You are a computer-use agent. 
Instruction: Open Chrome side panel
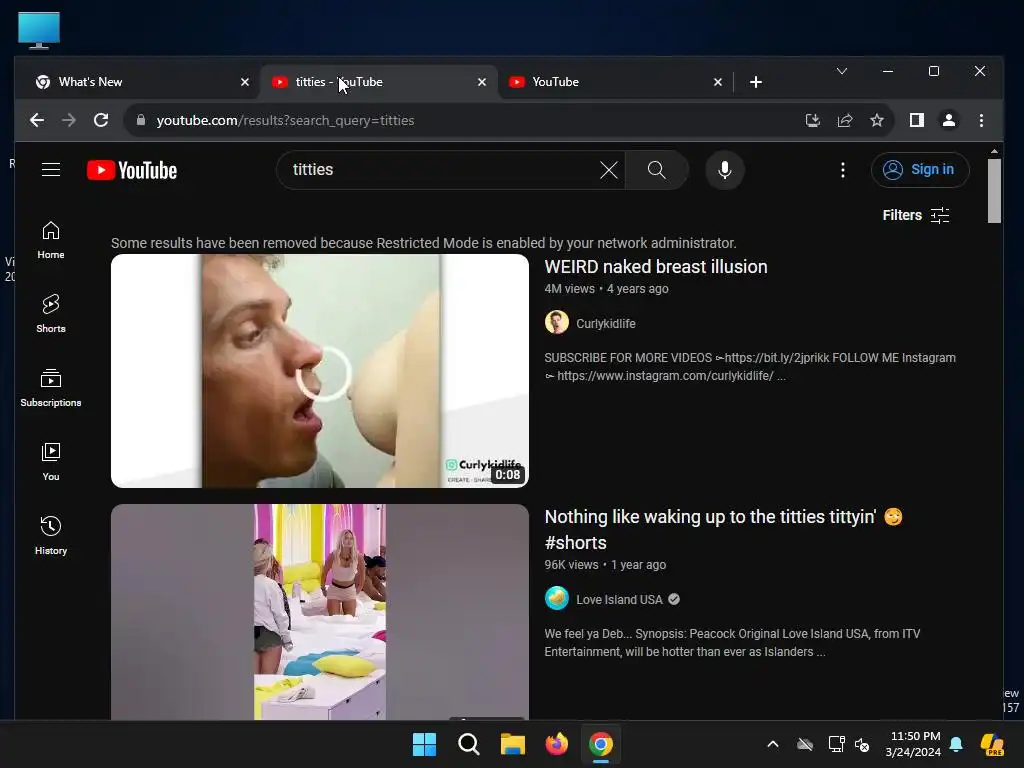tap(916, 120)
